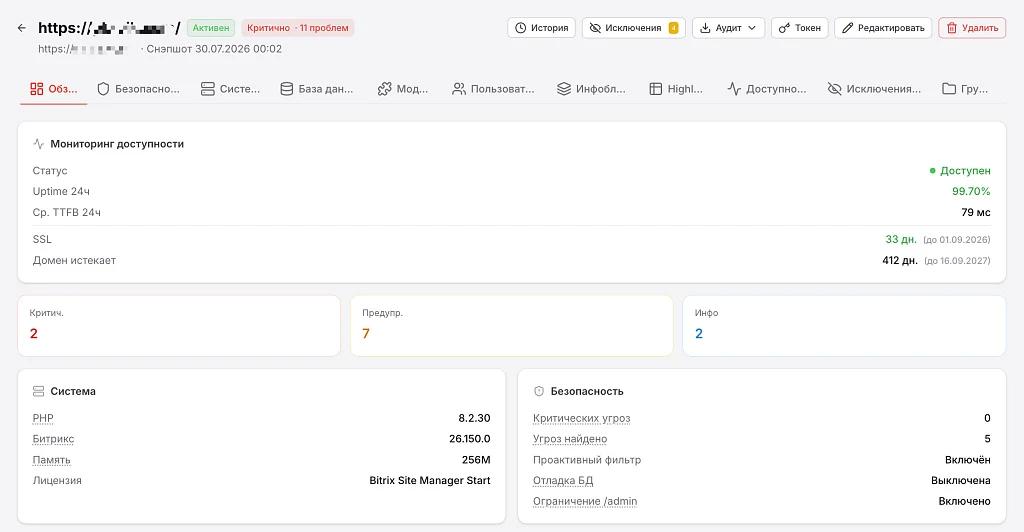Click the key icon in Токен button
1024x532 pixels.
784,28
